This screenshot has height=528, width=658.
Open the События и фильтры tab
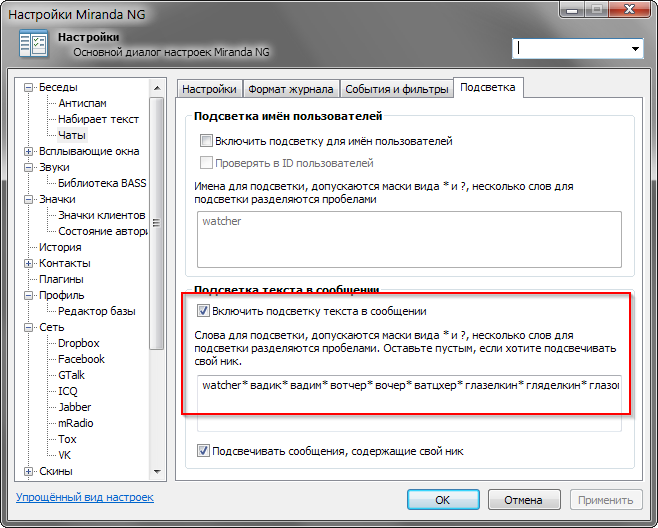[x=397, y=89]
